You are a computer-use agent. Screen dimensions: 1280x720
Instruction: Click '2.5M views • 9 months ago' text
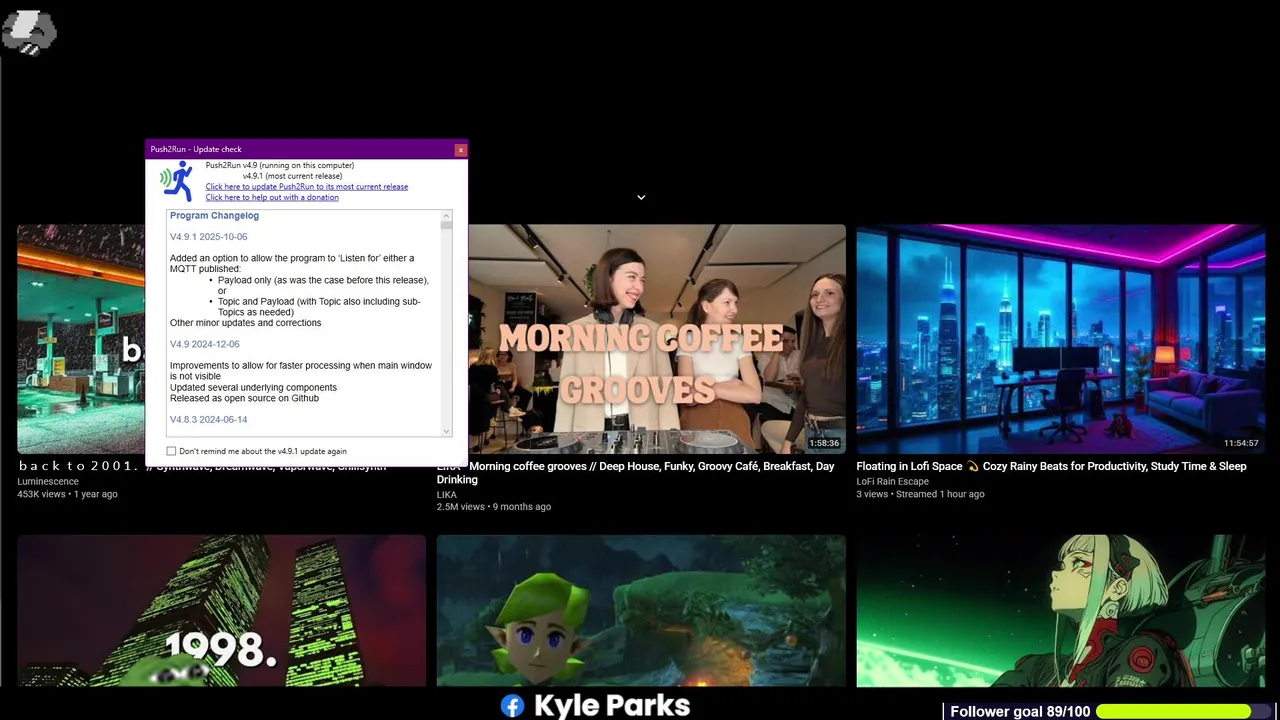[x=494, y=507]
